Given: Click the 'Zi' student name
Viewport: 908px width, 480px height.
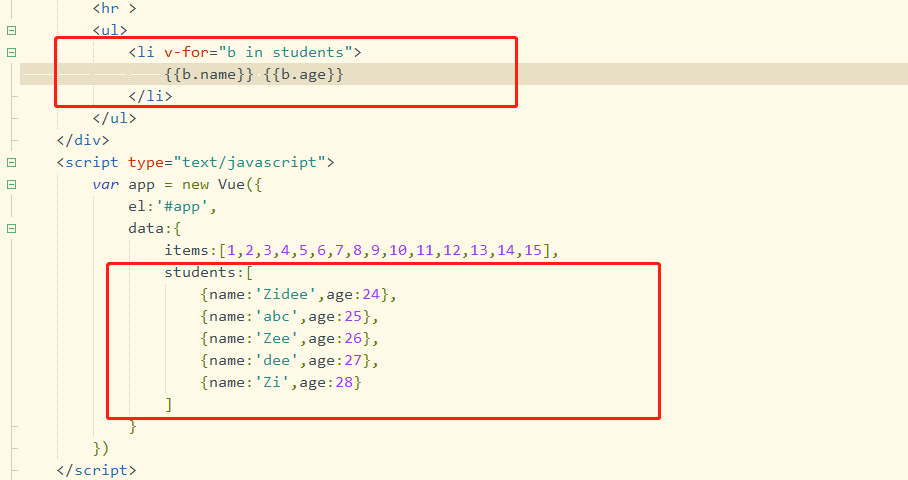Looking at the screenshot, I should (272, 383).
